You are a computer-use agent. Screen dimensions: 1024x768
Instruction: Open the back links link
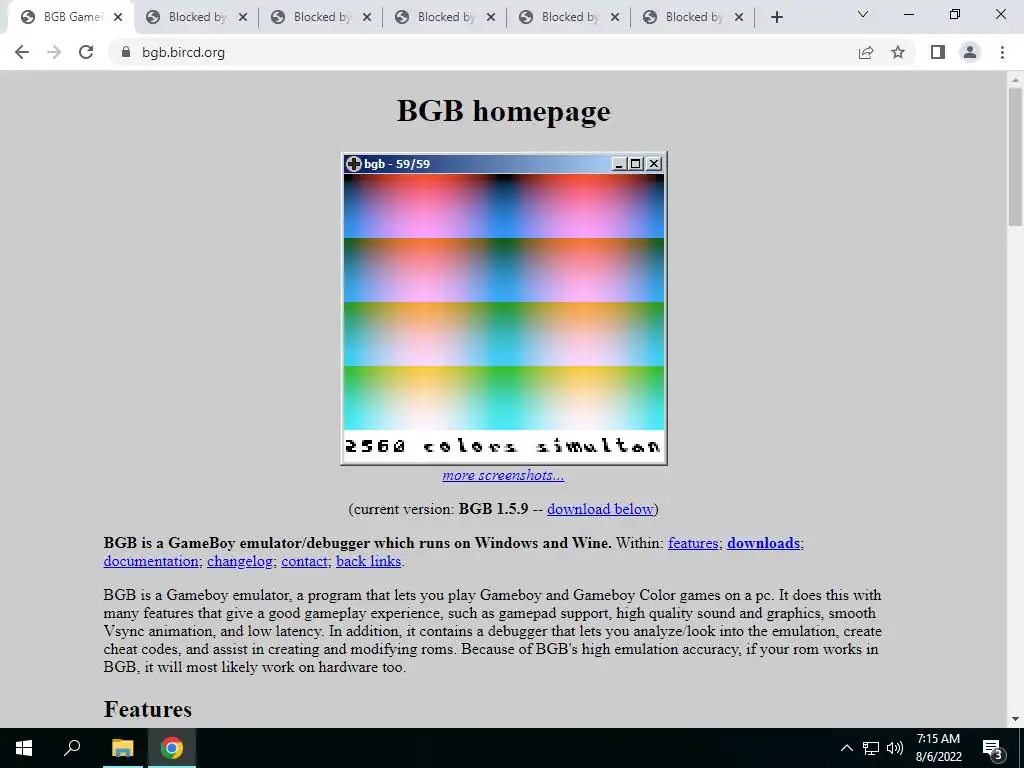368,561
